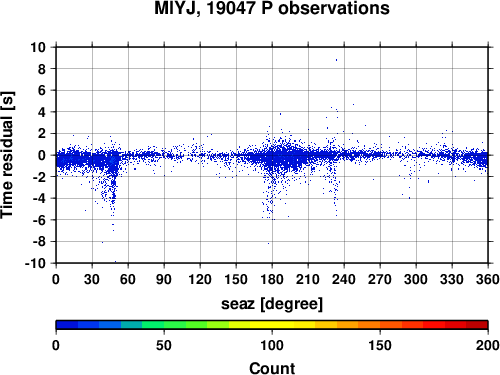Select the dark red end of colorbar
The image size is (500, 375).
pyautogui.click(x=477, y=325)
